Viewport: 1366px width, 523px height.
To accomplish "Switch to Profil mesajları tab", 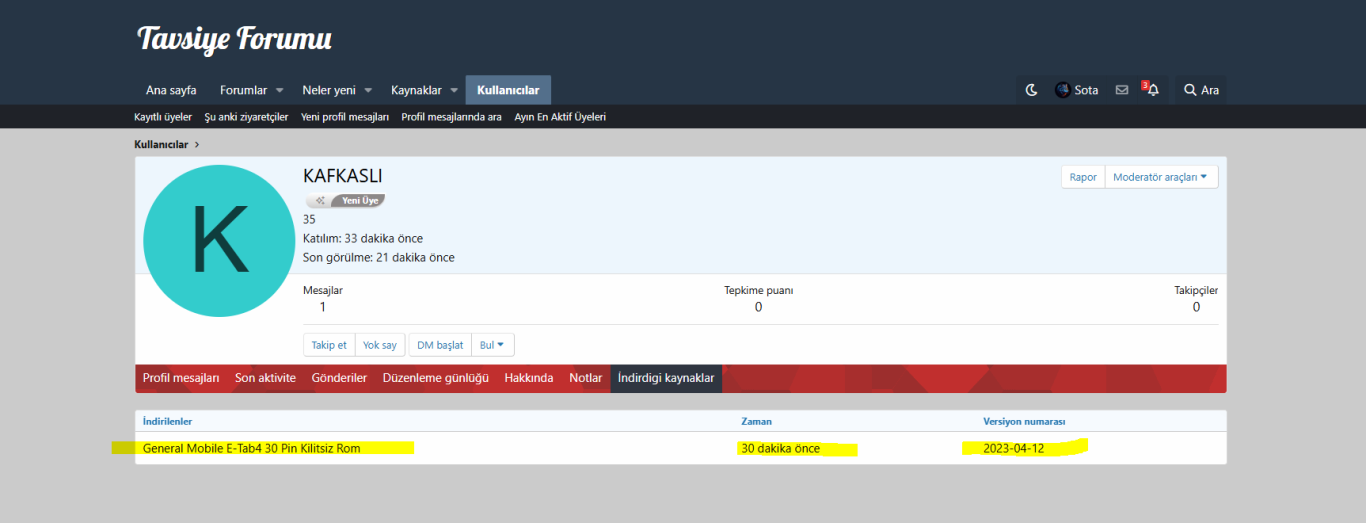I will pyautogui.click(x=181, y=378).
